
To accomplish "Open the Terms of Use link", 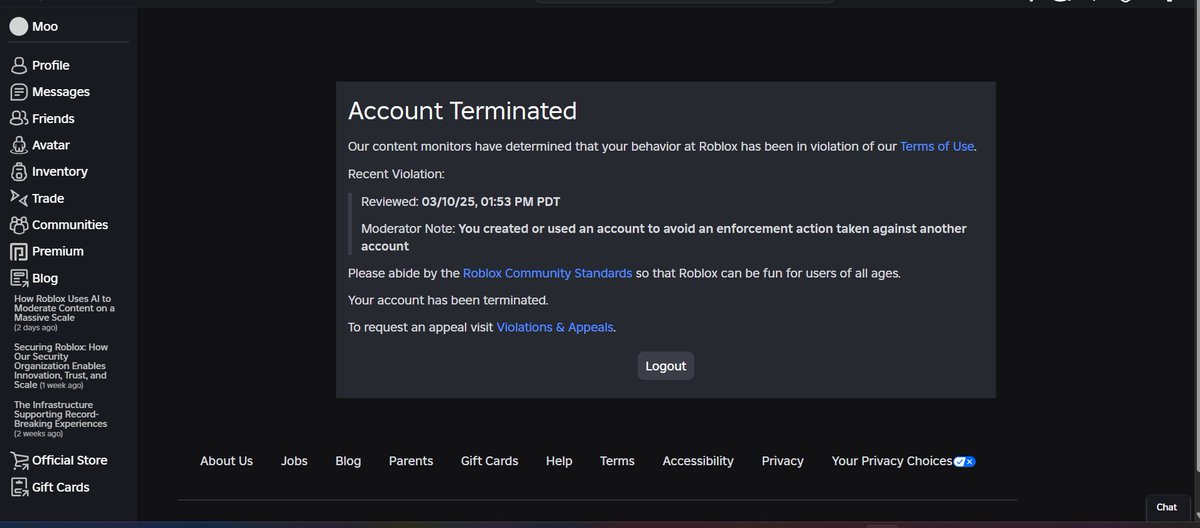I will click(937, 146).
